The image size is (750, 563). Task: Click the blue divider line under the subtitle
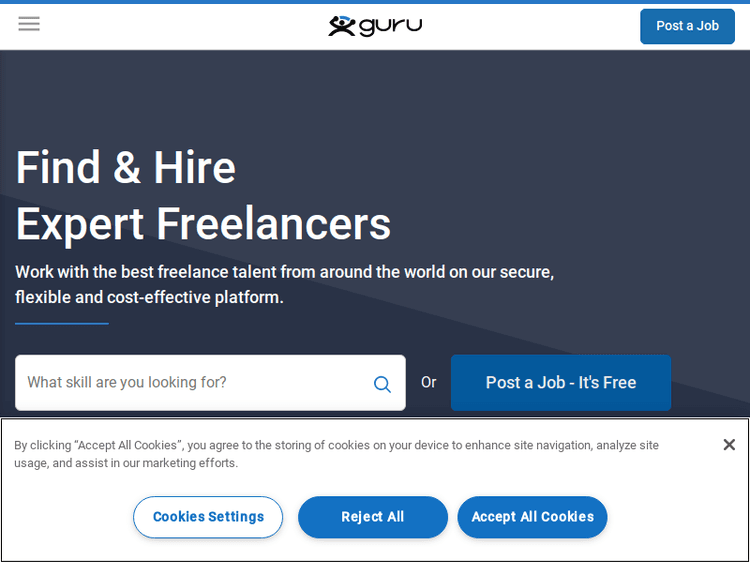pos(62,324)
